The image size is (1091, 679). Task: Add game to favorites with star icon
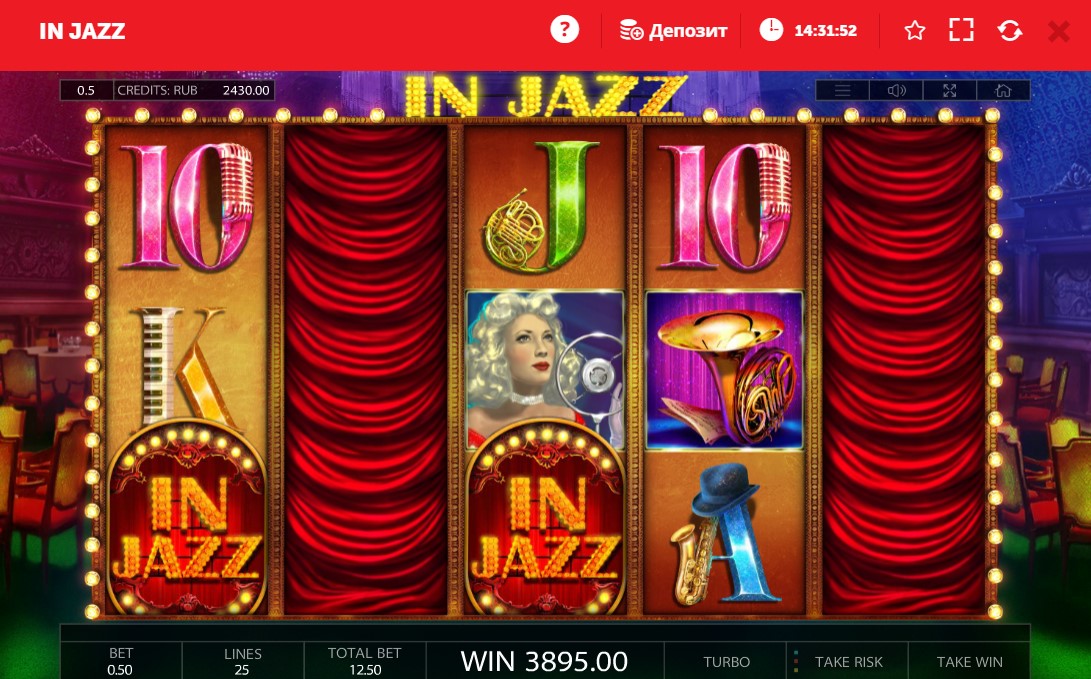point(914,31)
